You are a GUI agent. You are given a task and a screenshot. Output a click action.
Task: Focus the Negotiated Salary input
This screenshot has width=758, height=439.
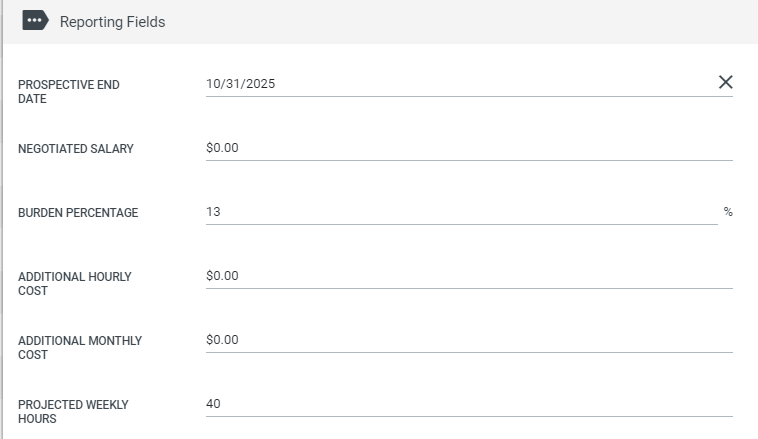[x=469, y=148]
